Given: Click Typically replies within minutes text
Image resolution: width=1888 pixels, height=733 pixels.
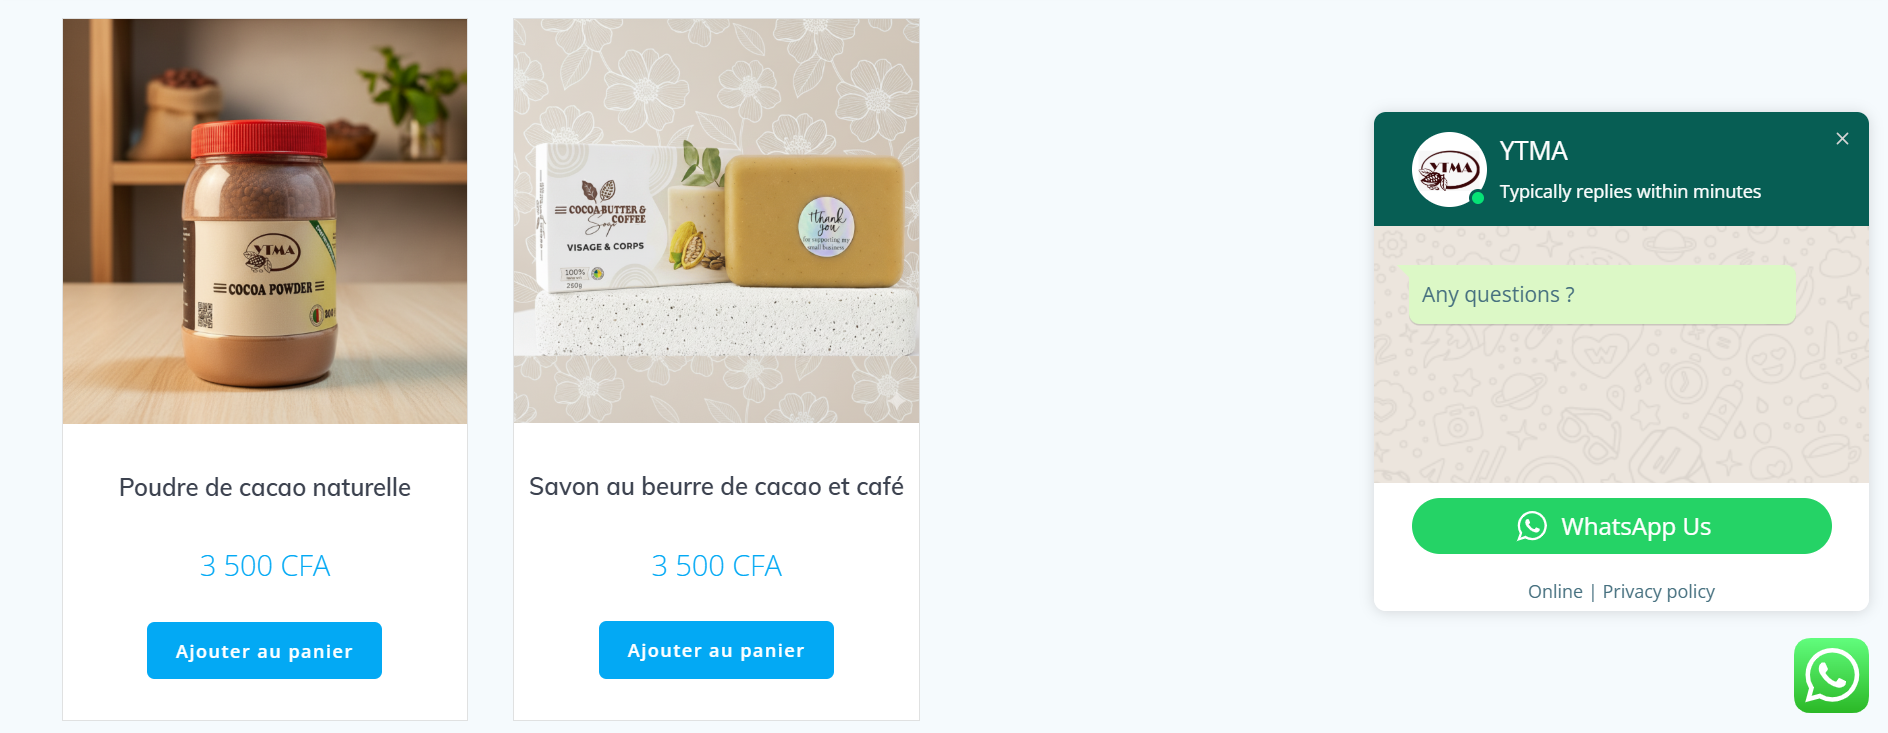Looking at the screenshot, I should 1630,191.
